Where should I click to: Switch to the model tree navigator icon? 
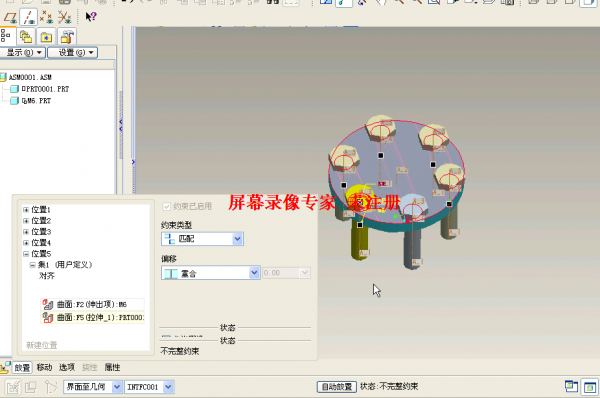pos(6,36)
